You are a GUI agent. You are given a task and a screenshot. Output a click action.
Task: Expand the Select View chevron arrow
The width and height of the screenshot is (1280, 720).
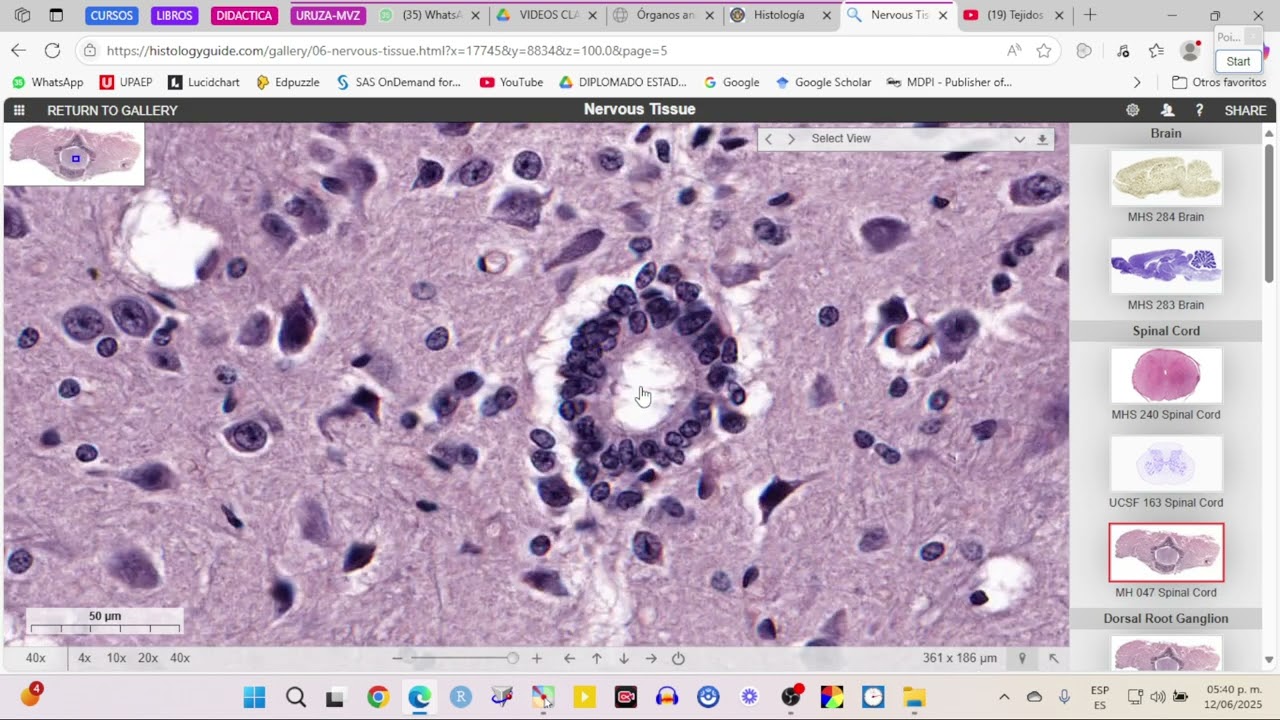pyautogui.click(x=1019, y=139)
